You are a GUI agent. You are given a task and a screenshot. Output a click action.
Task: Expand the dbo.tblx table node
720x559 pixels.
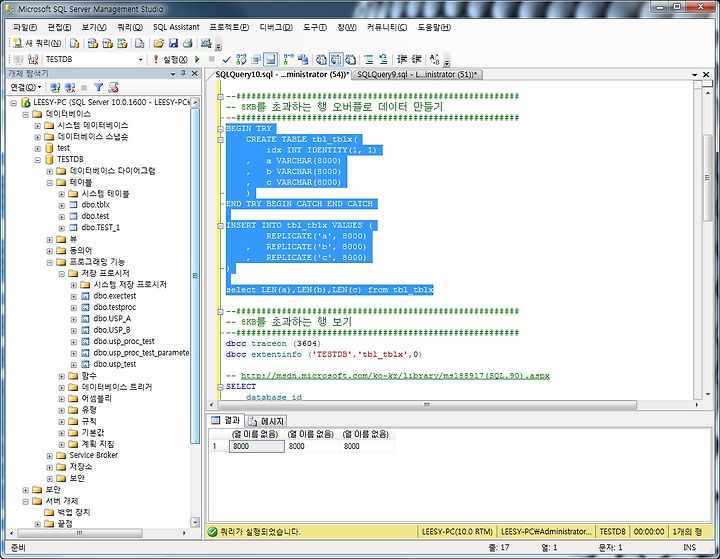point(62,205)
